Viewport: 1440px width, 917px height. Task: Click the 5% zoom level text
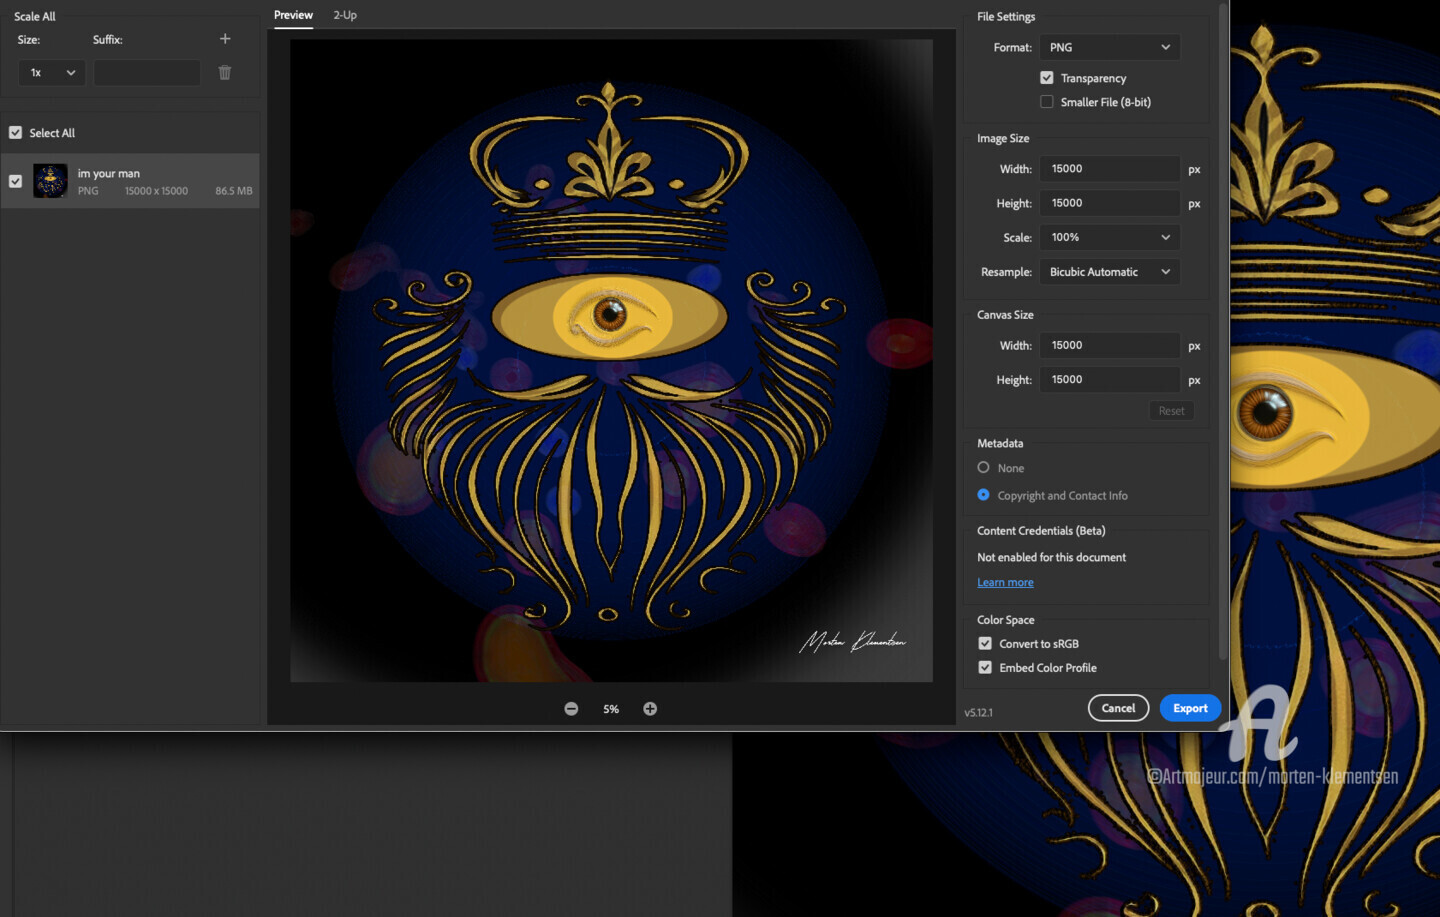[x=611, y=709]
